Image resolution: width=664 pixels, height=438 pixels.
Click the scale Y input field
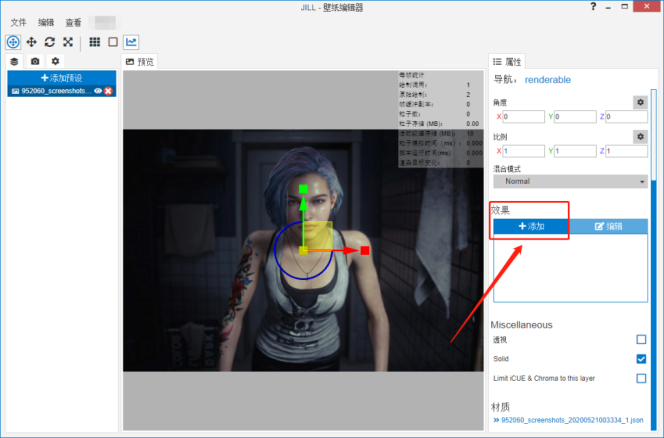(575, 151)
